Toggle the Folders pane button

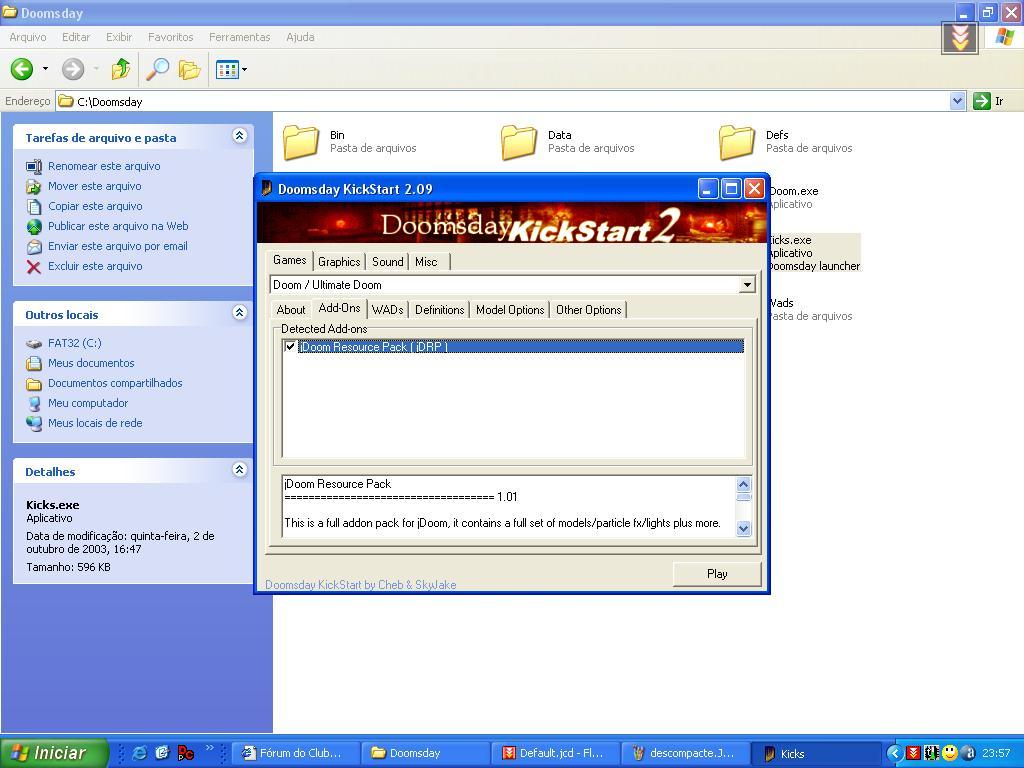(189, 69)
